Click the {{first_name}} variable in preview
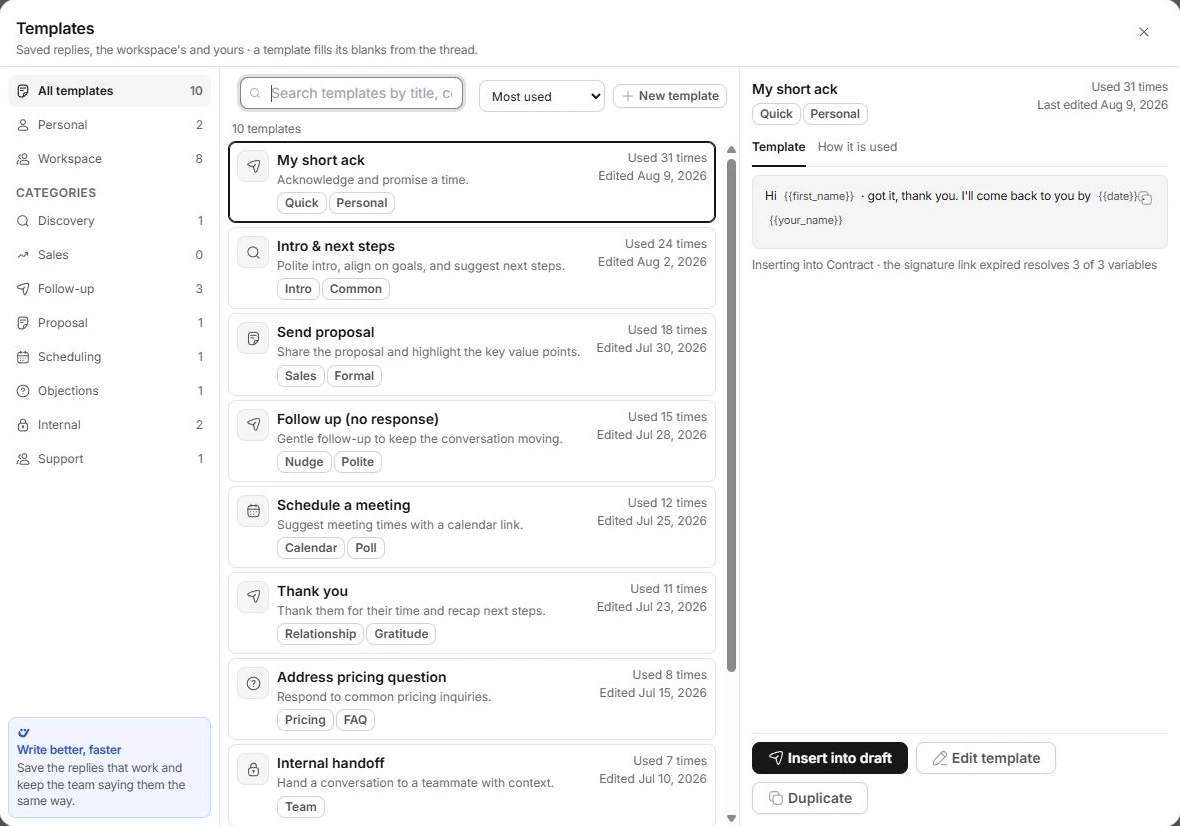 pos(819,196)
